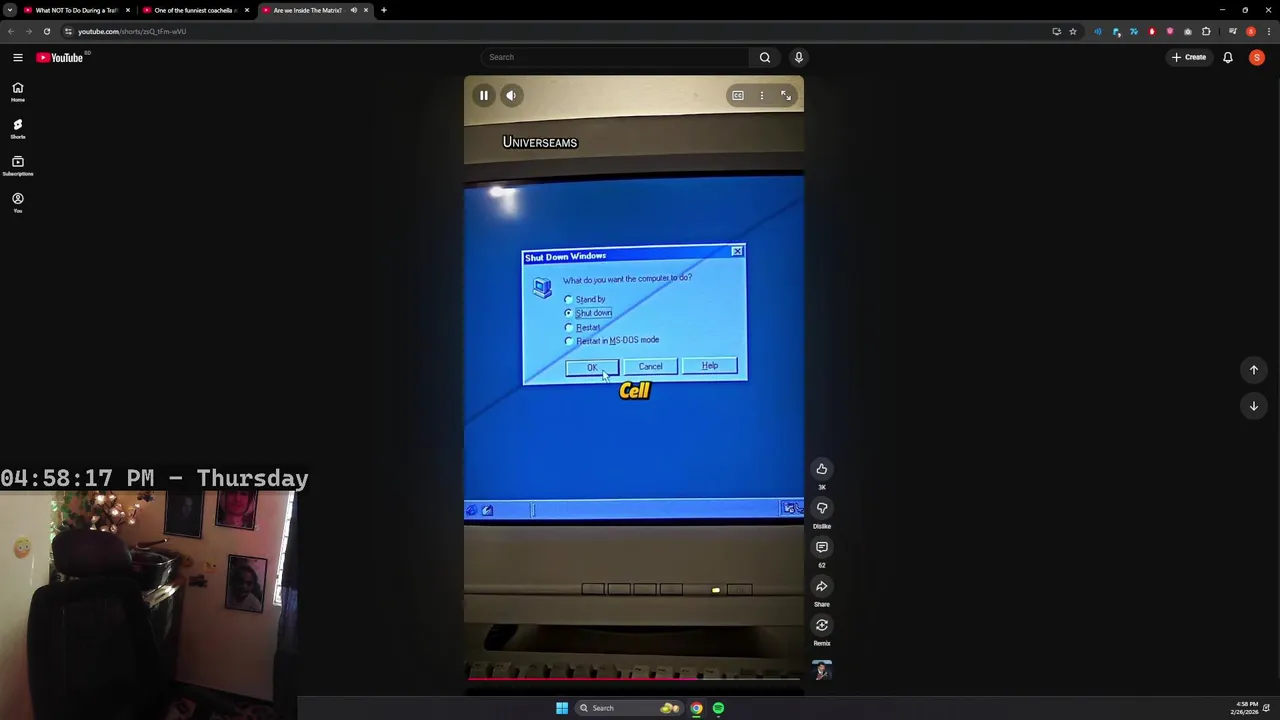Open Chrome media controls icon
The height and width of the screenshot is (720, 1280).
click(1232, 31)
